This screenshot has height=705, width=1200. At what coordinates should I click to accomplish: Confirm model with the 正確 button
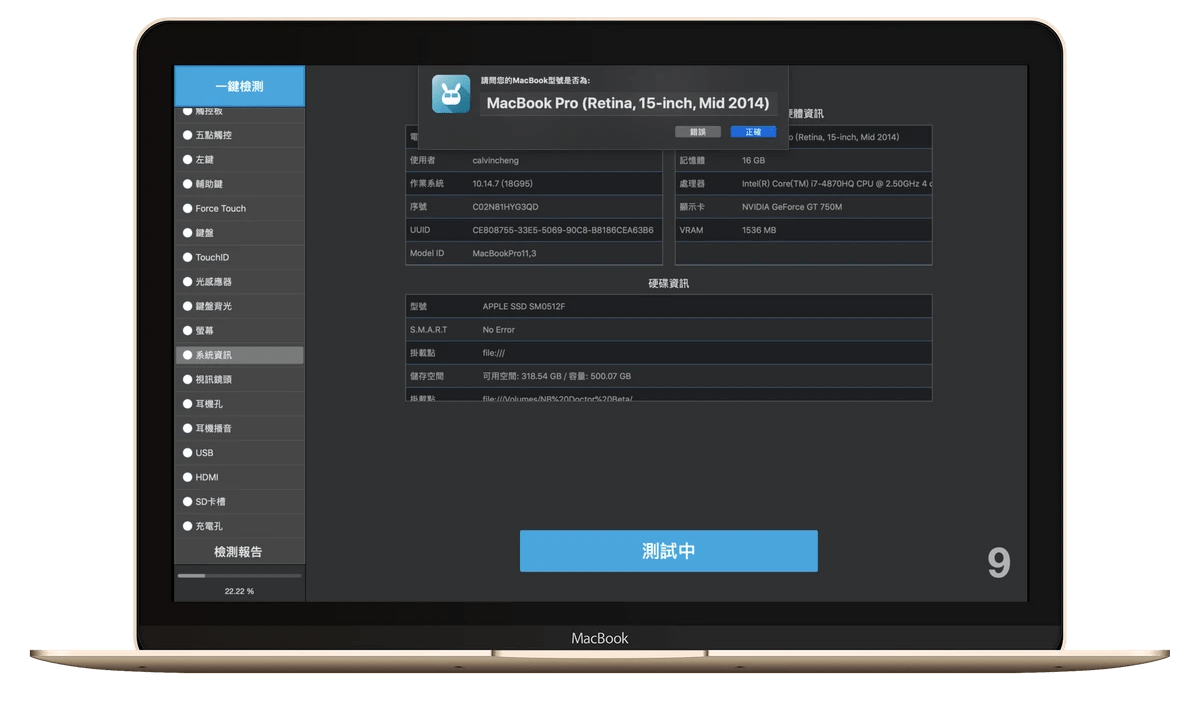(x=753, y=132)
